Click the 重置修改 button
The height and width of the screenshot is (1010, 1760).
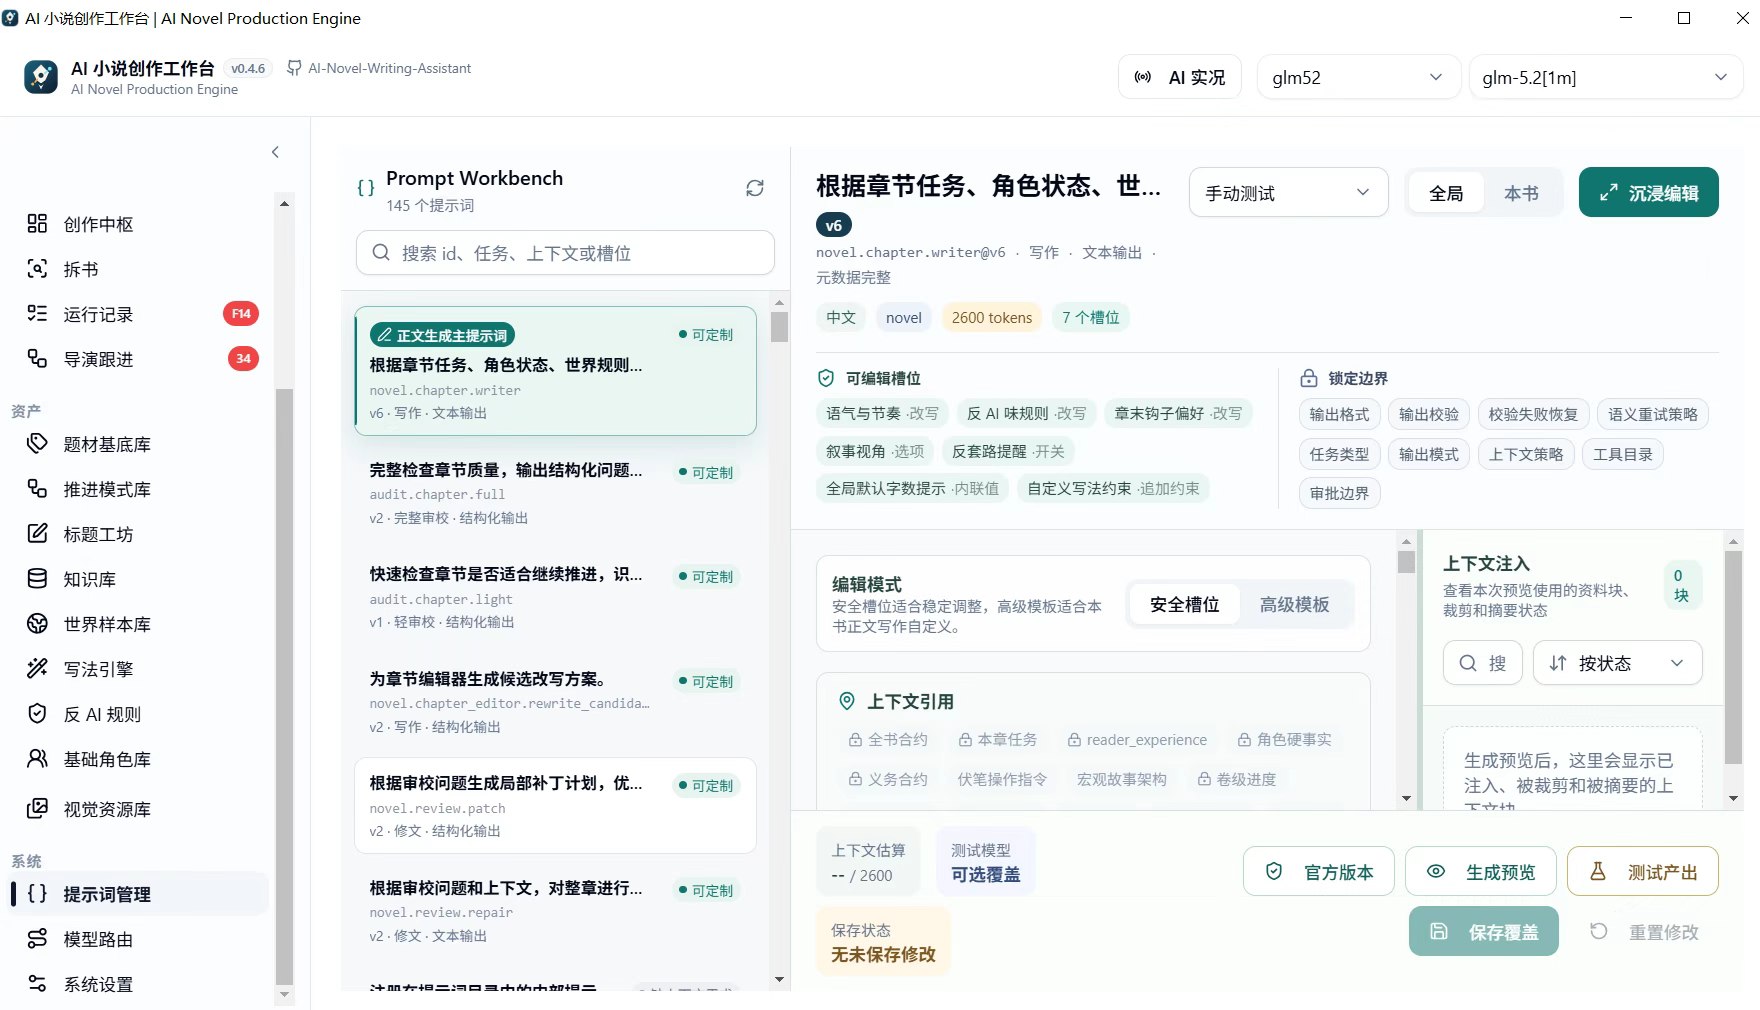point(1645,931)
